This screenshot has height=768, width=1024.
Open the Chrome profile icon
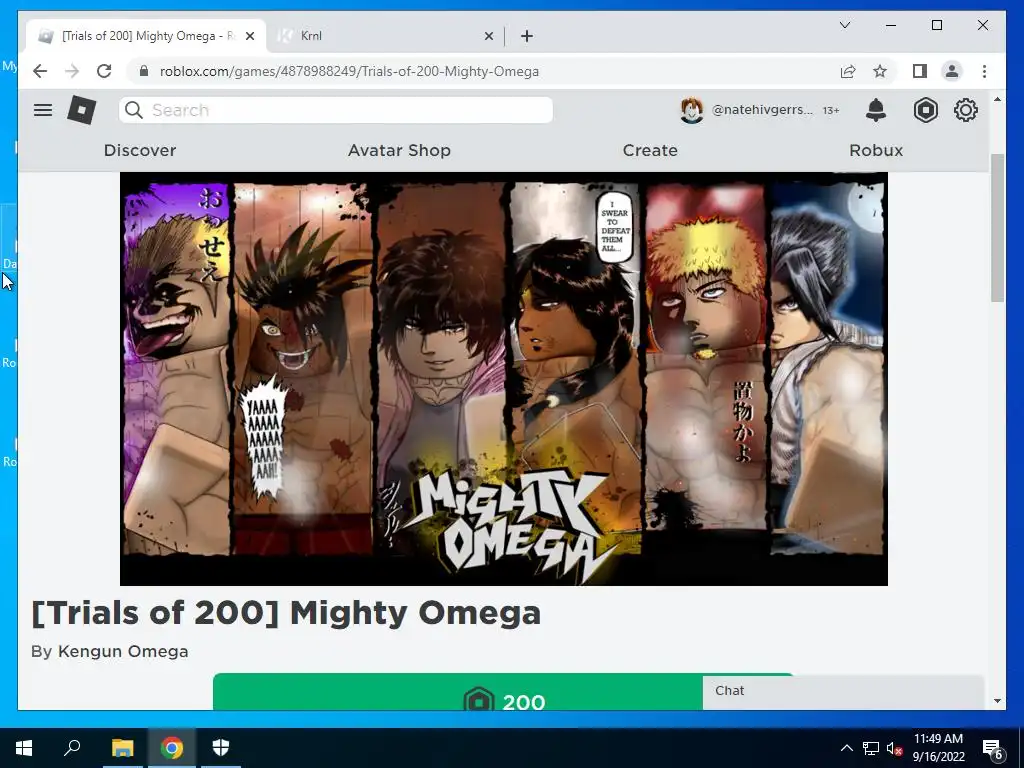952,71
